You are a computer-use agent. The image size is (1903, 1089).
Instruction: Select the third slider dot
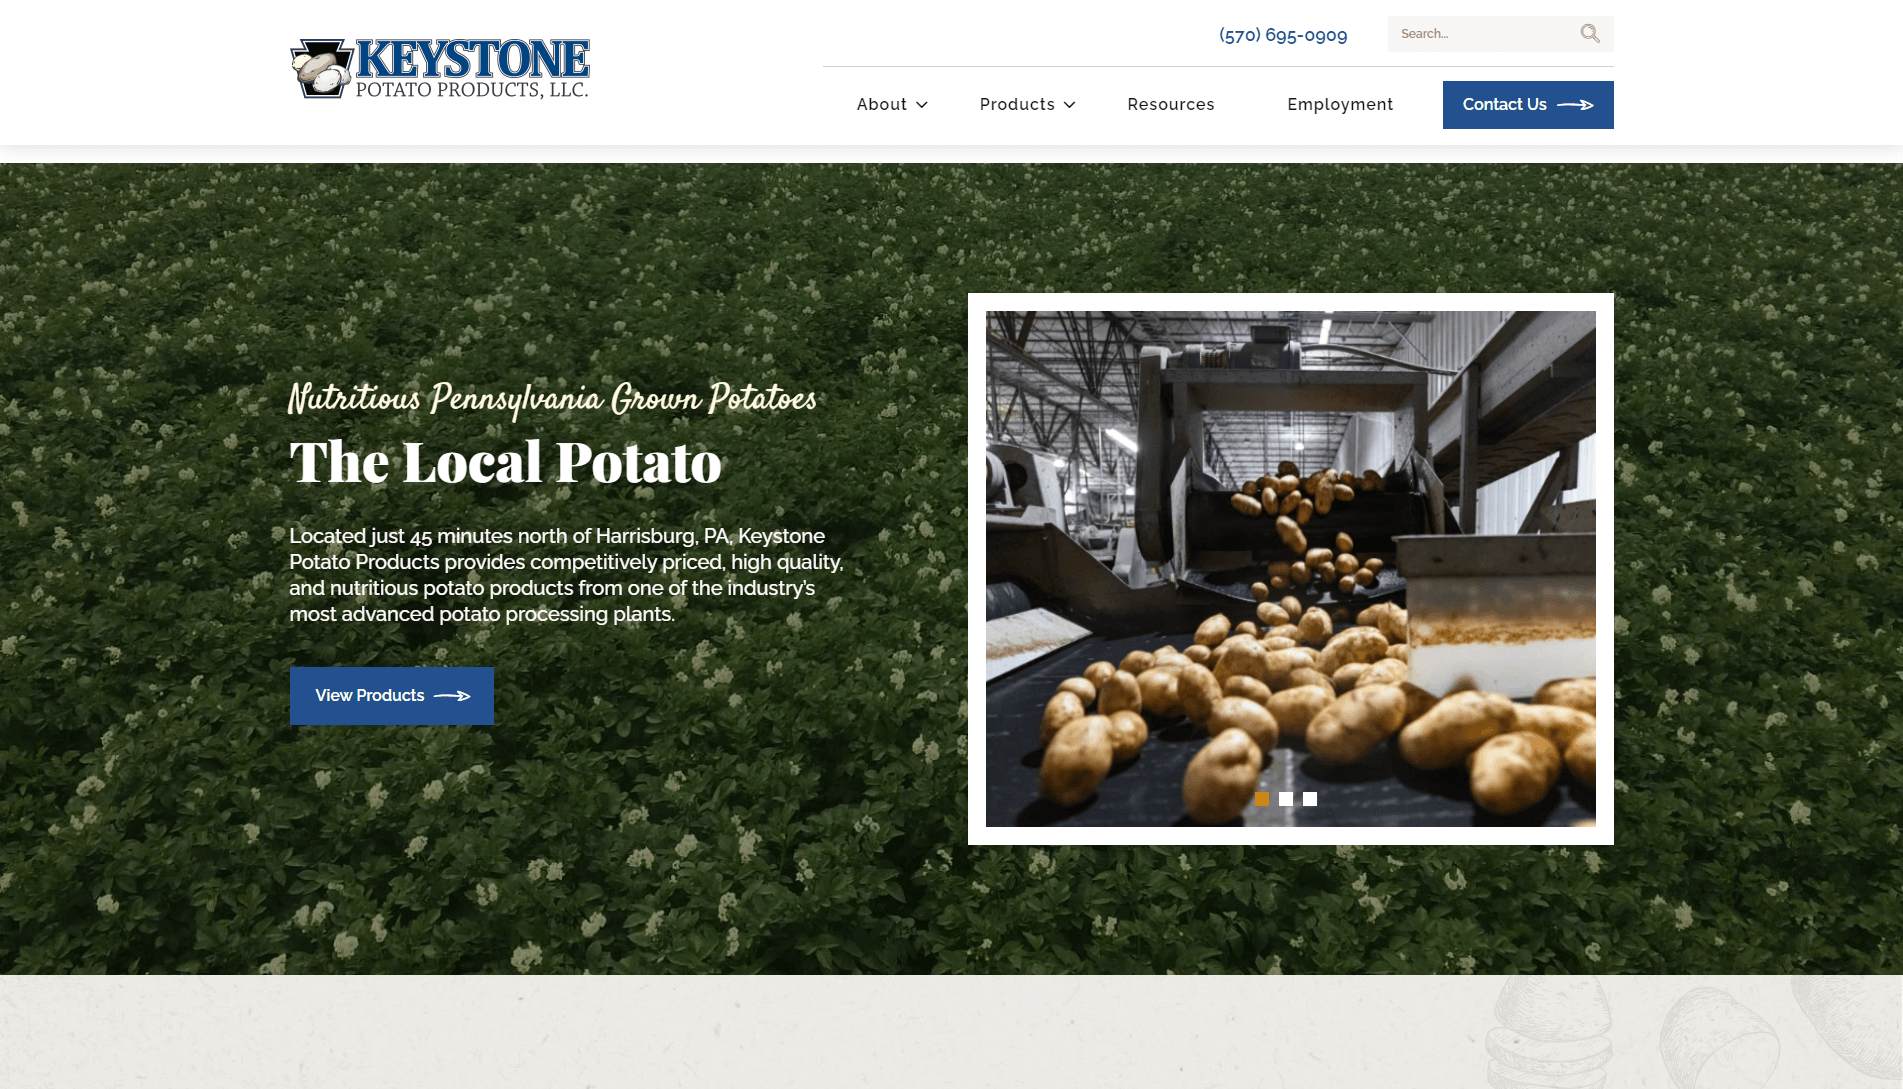click(1310, 799)
